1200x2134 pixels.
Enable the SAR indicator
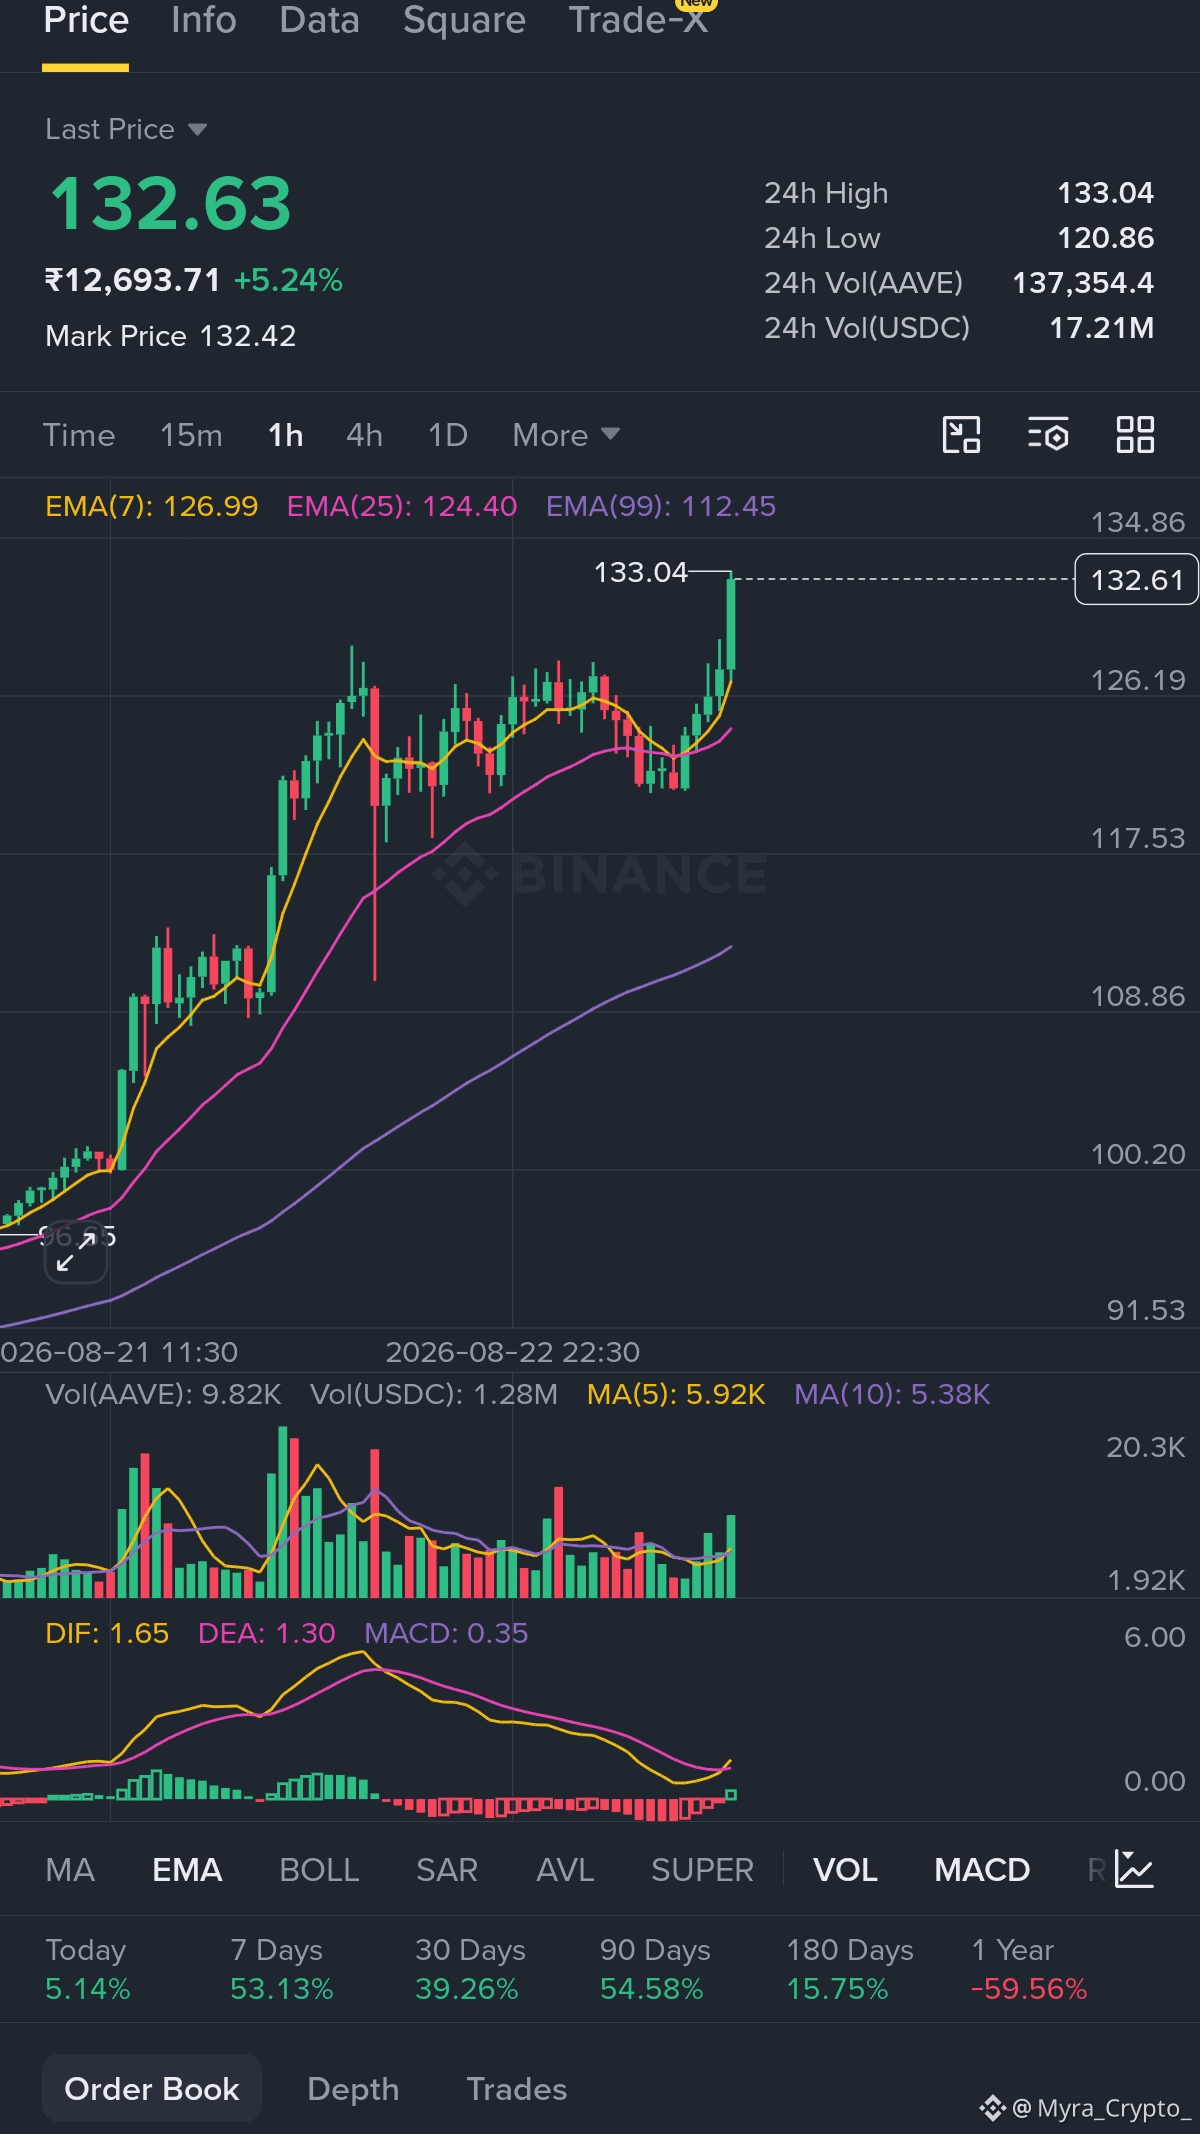[447, 1870]
